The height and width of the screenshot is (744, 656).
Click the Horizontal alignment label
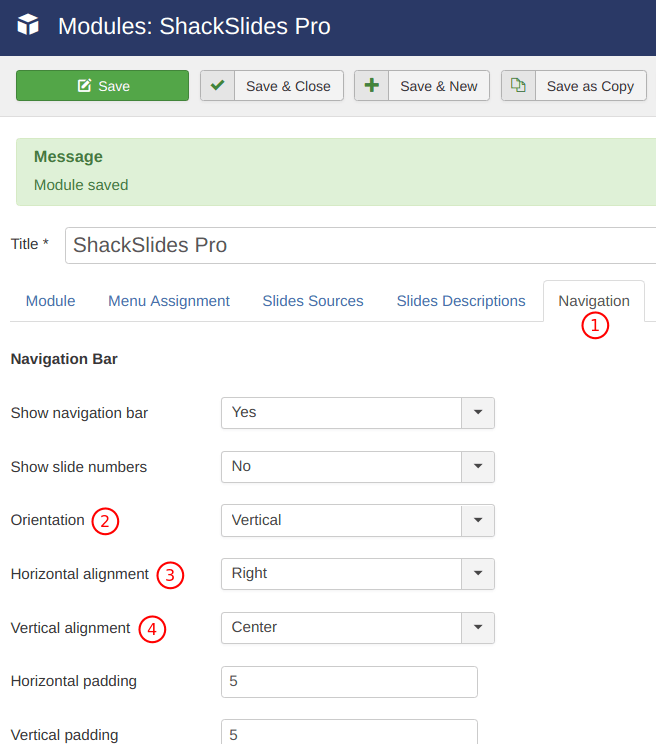coord(80,574)
